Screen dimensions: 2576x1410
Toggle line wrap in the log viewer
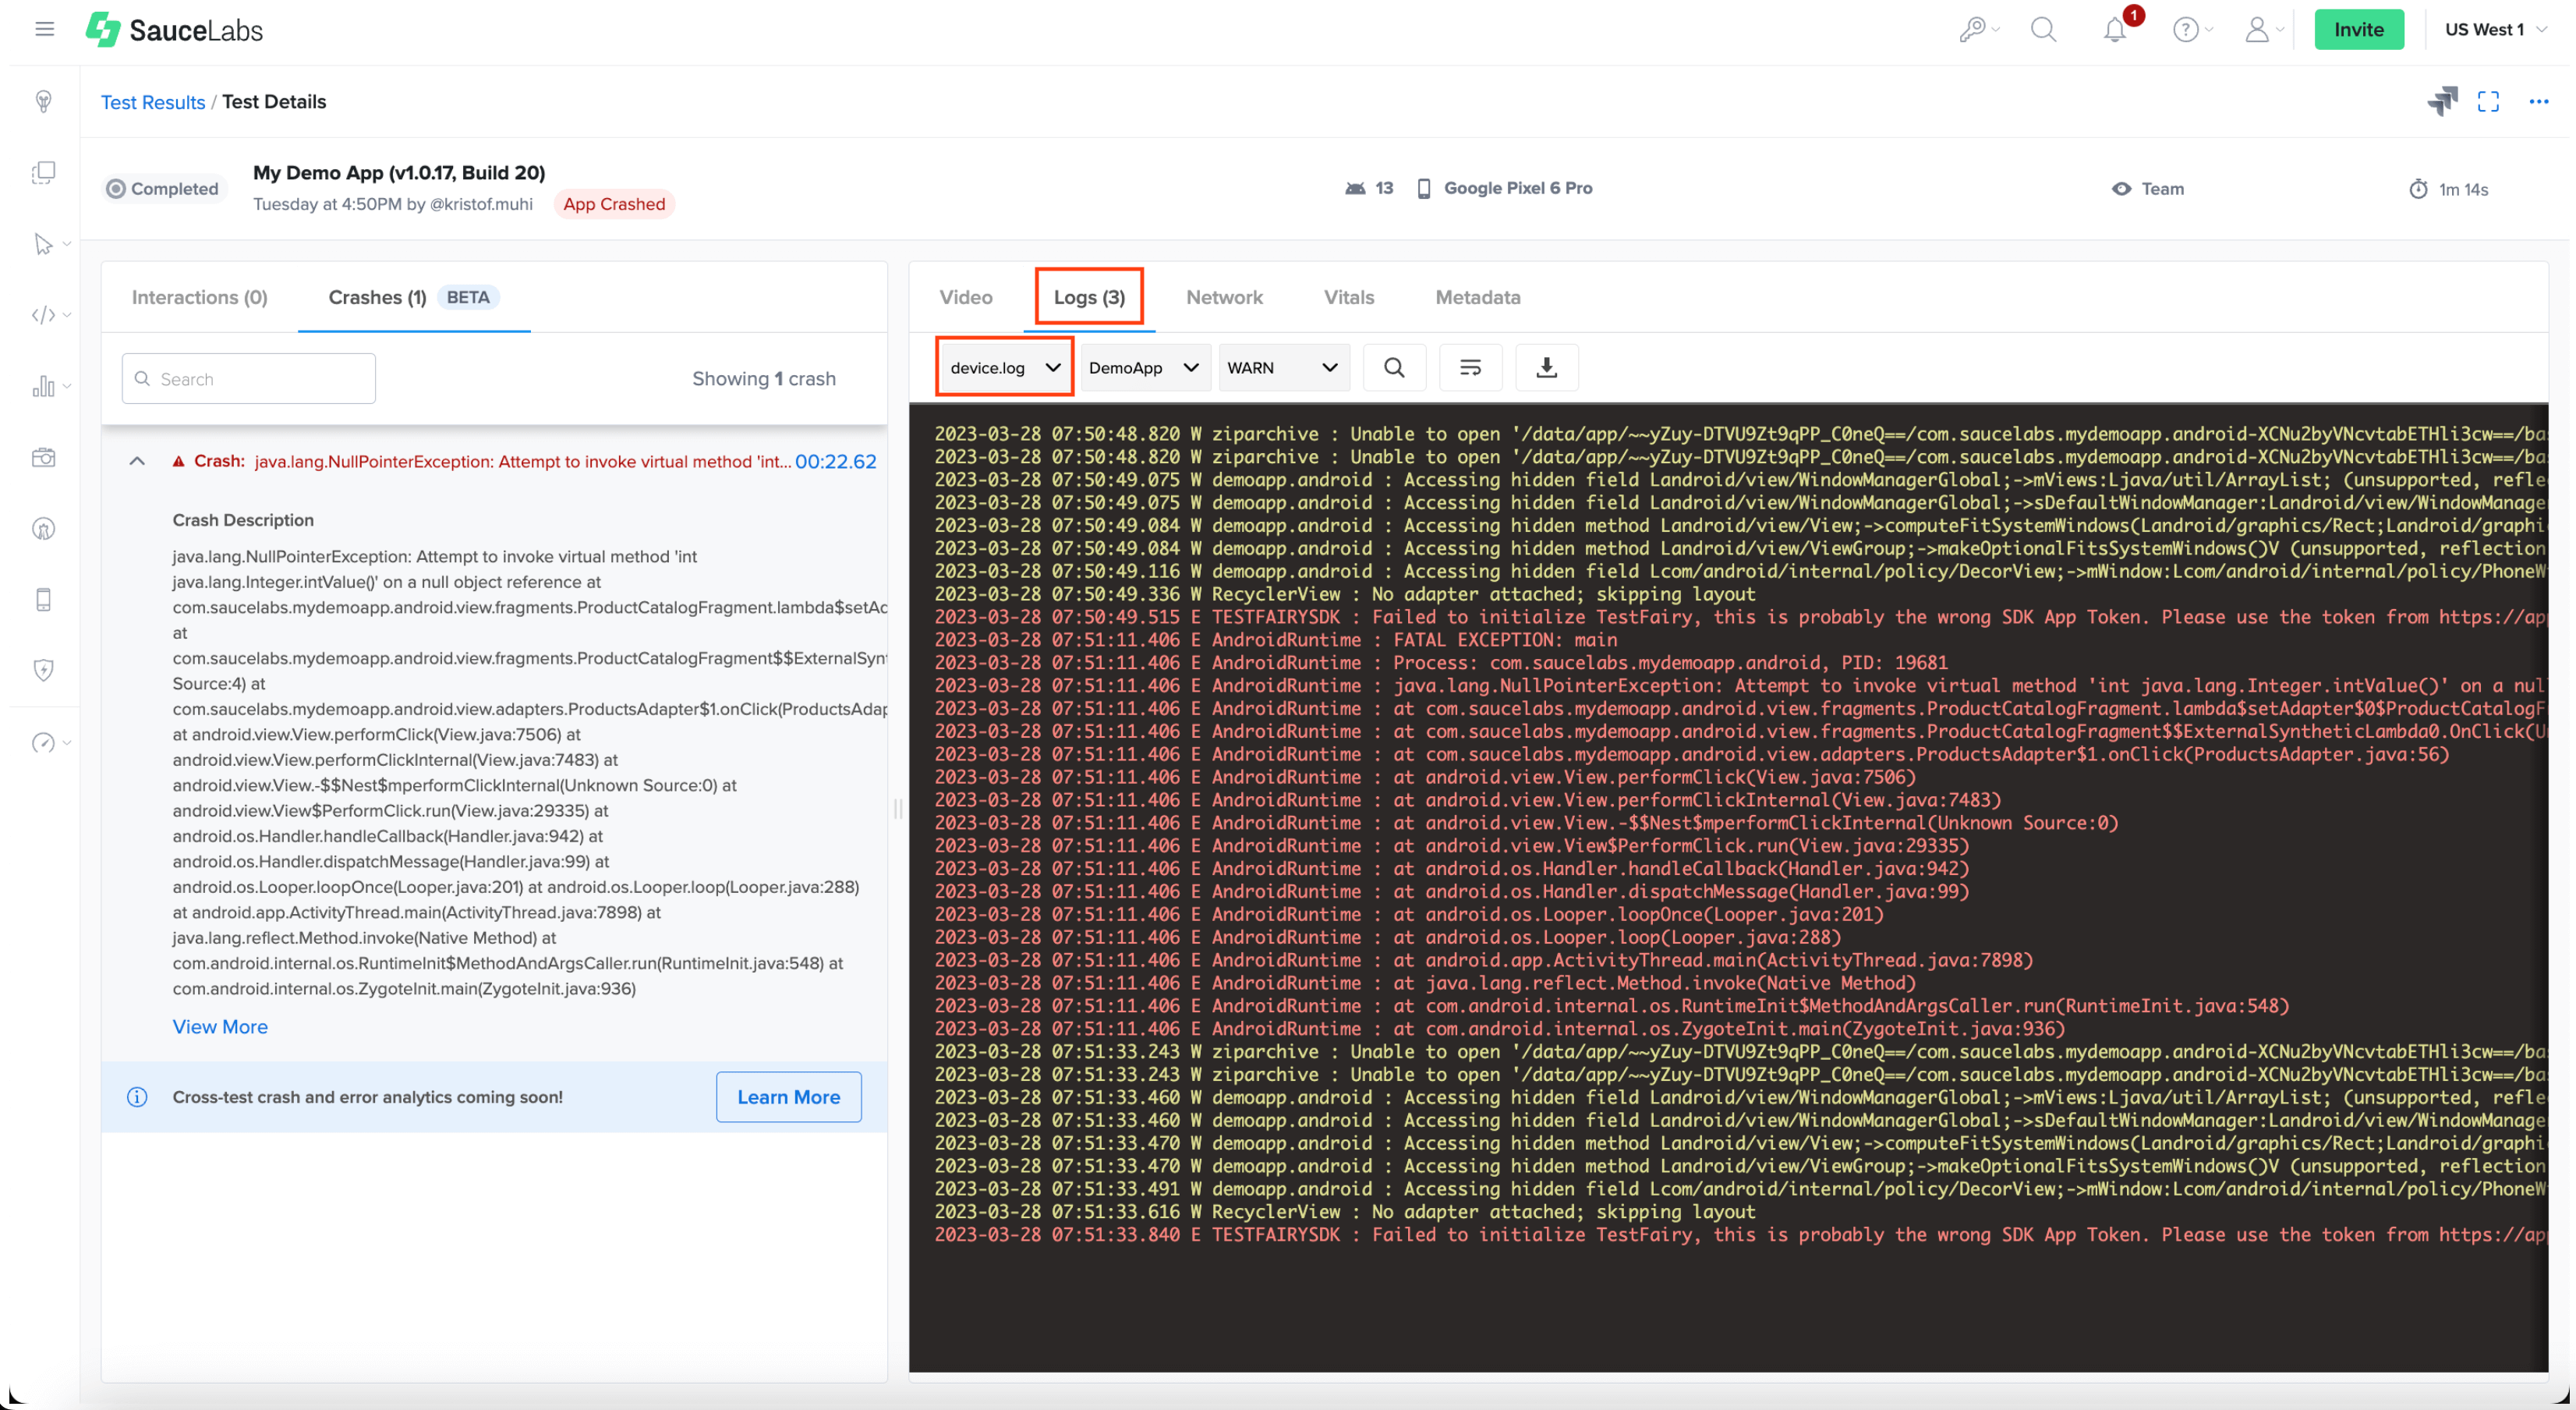tap(1470, 367)
